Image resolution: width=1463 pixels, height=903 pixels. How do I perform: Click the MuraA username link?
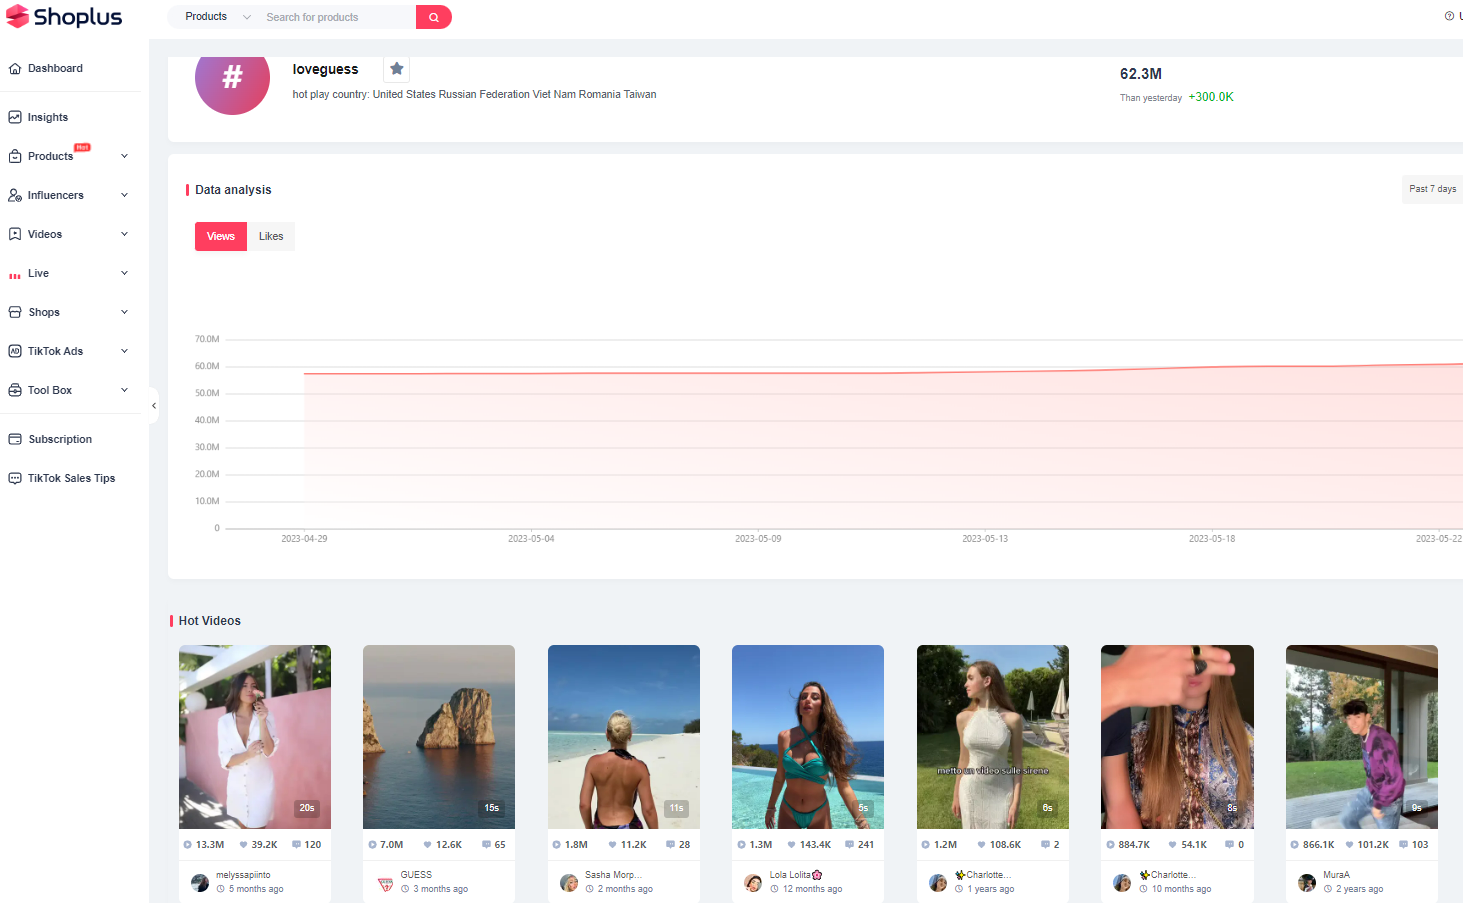[1336, 875]
